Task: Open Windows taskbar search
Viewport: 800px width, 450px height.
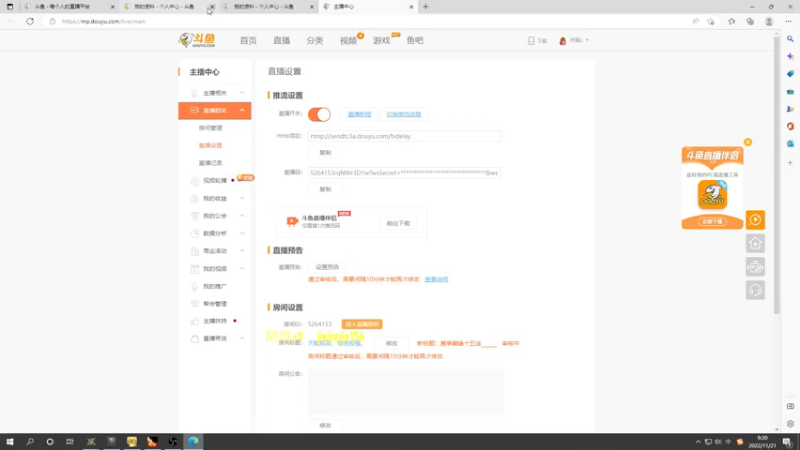Action: click(x=30, y=442)
